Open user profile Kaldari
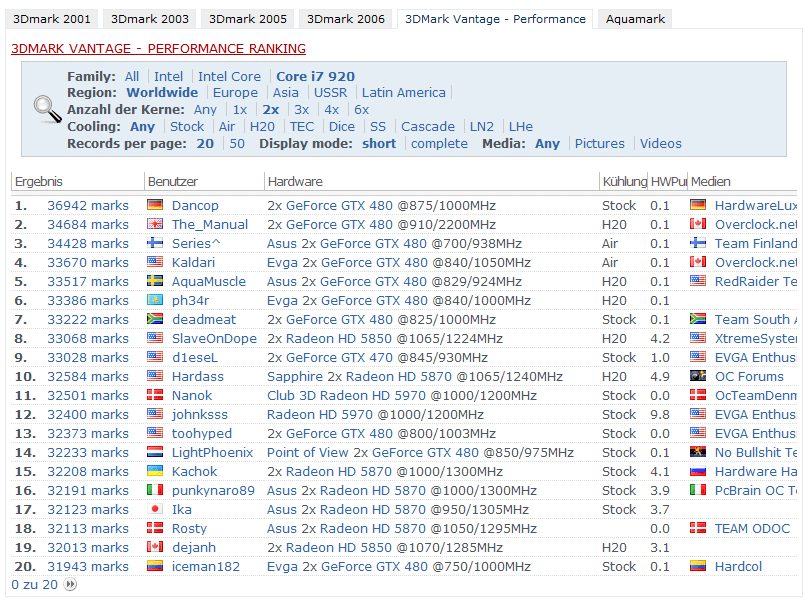The width and height of the screenshot is (810, 602). 193,263
